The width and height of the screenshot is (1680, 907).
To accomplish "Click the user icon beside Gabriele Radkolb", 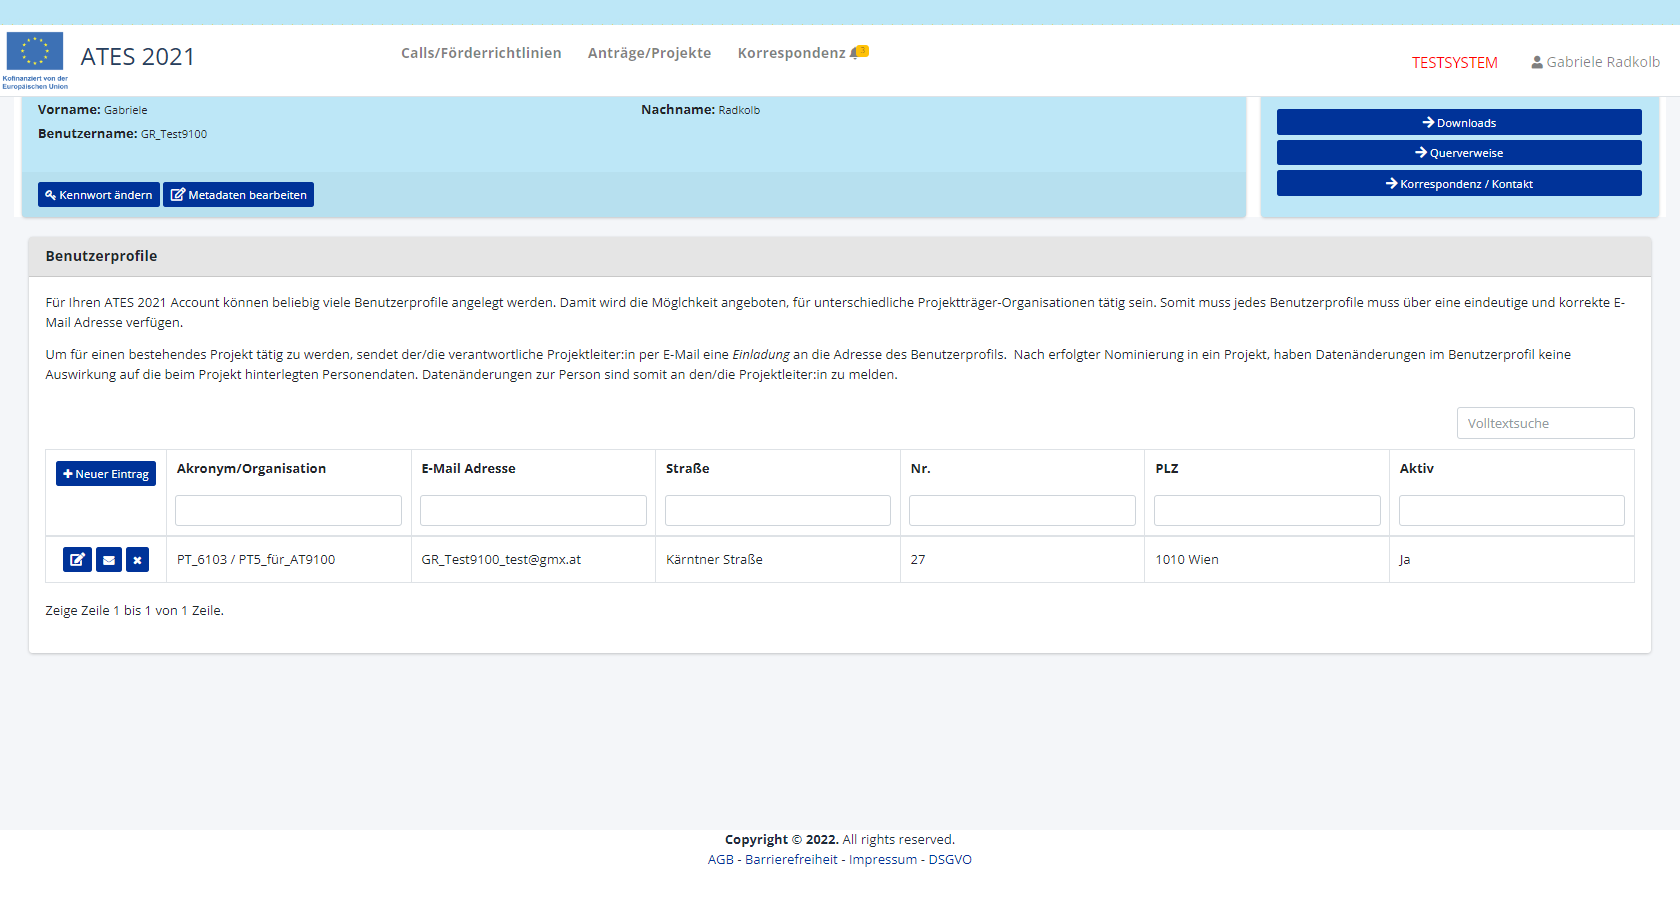I will (x=1537, y=62).
